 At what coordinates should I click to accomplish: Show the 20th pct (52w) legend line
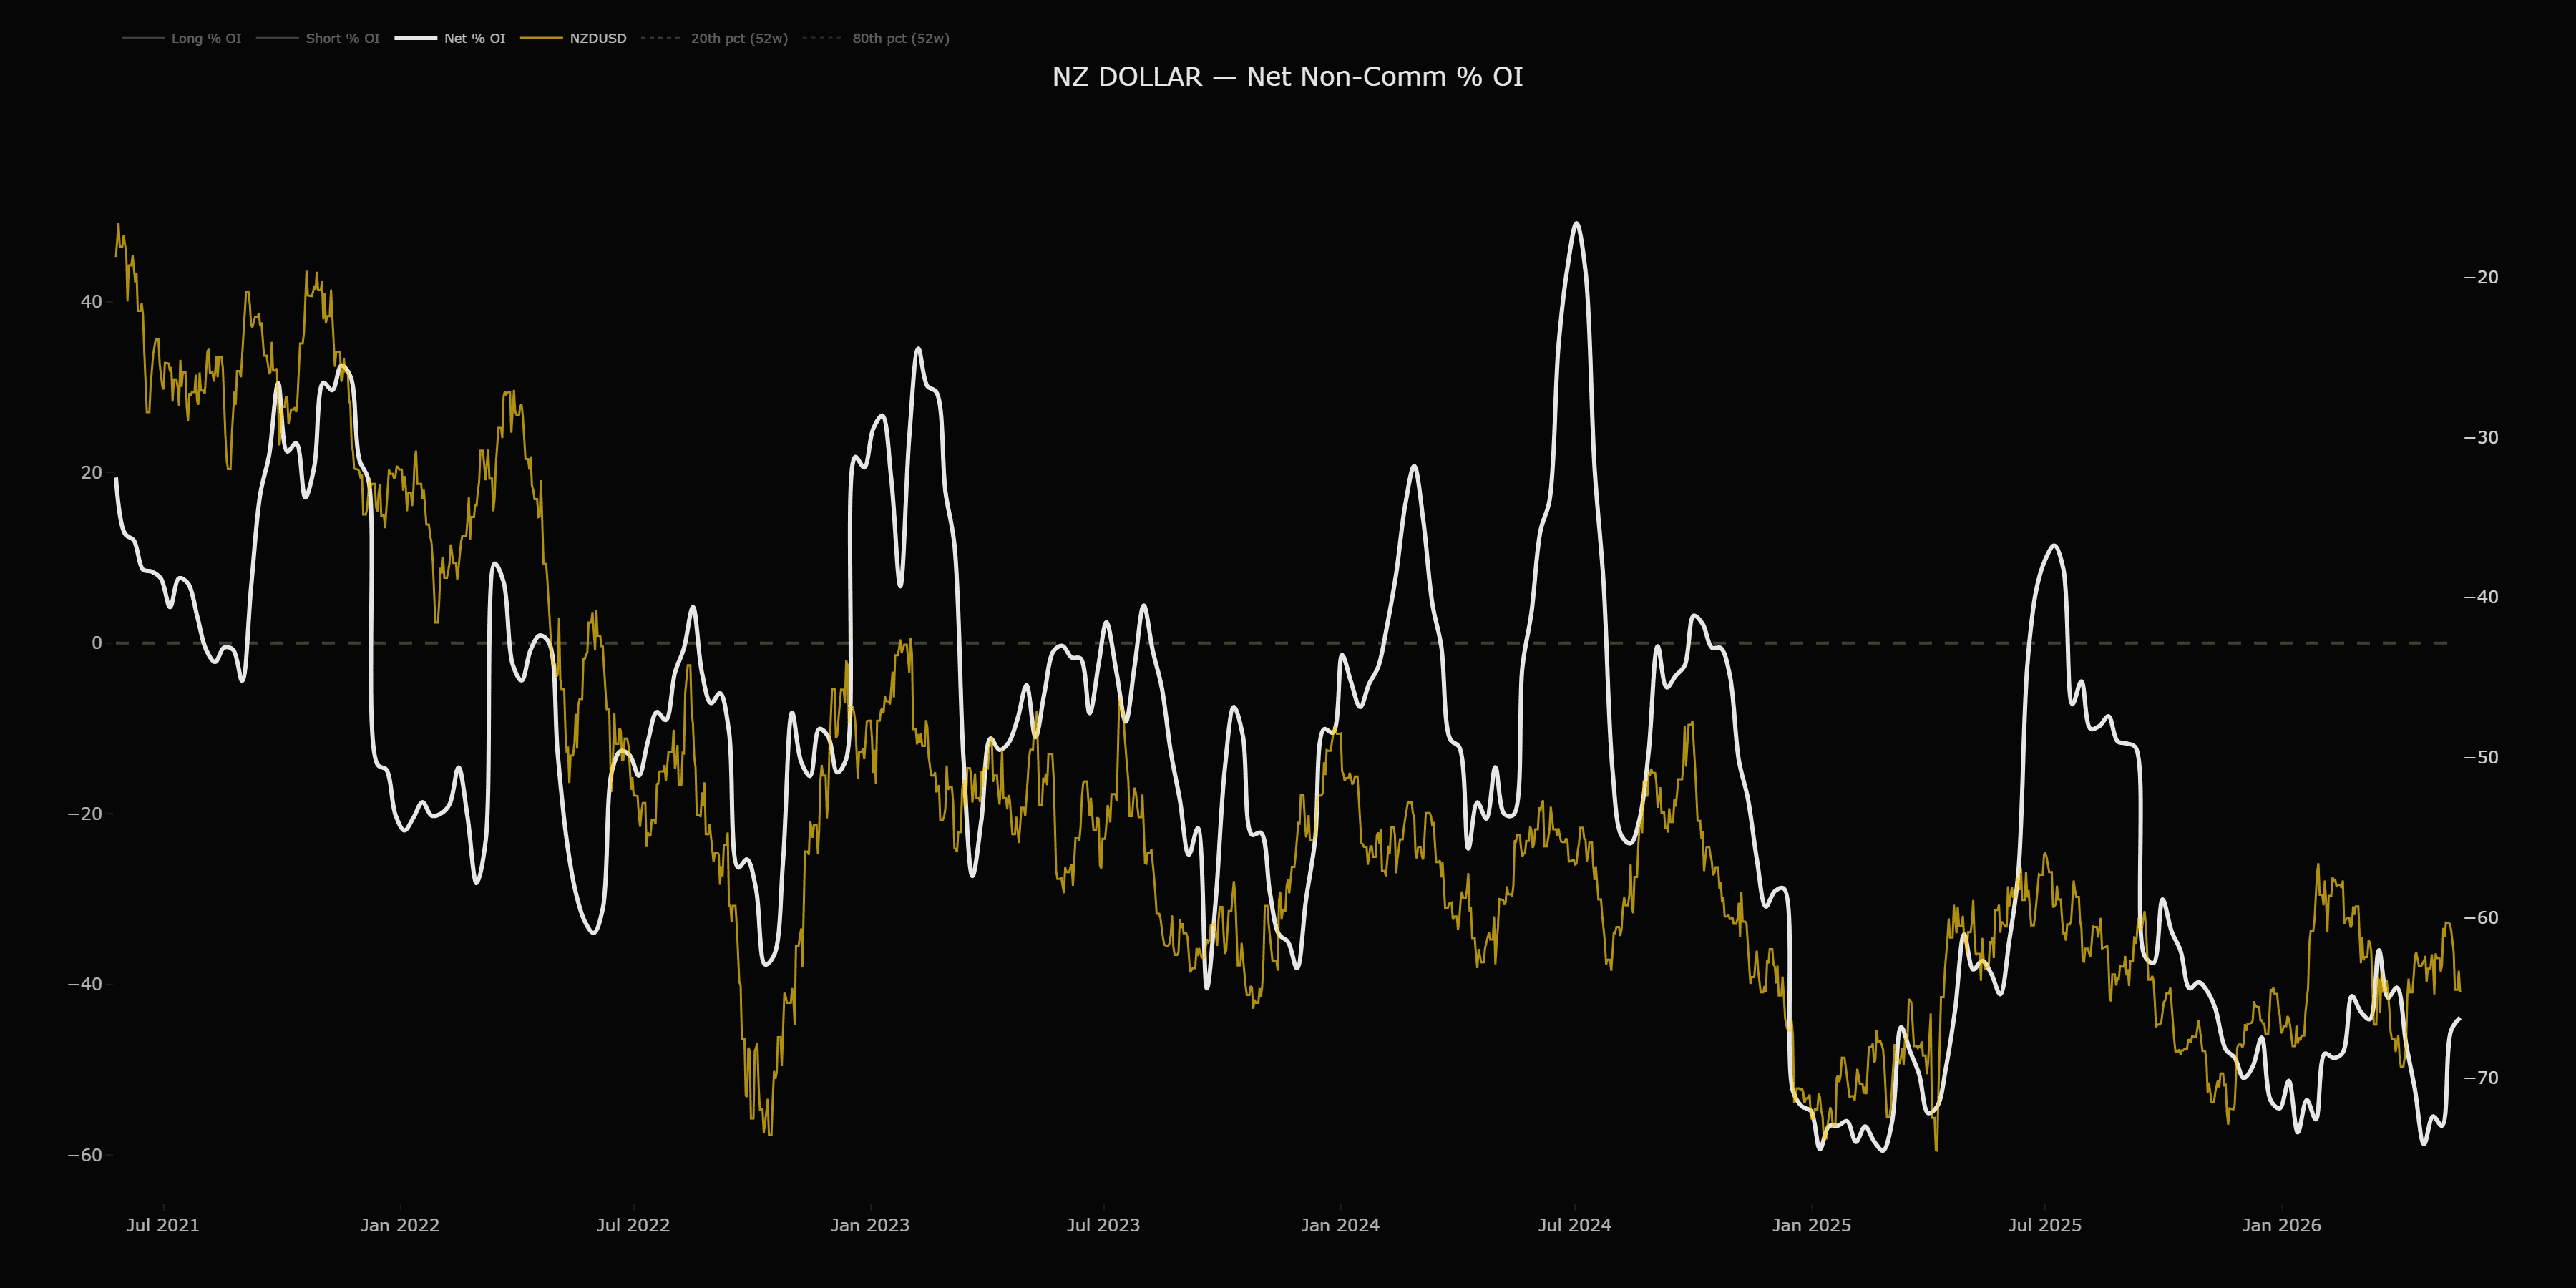[714, 38]
